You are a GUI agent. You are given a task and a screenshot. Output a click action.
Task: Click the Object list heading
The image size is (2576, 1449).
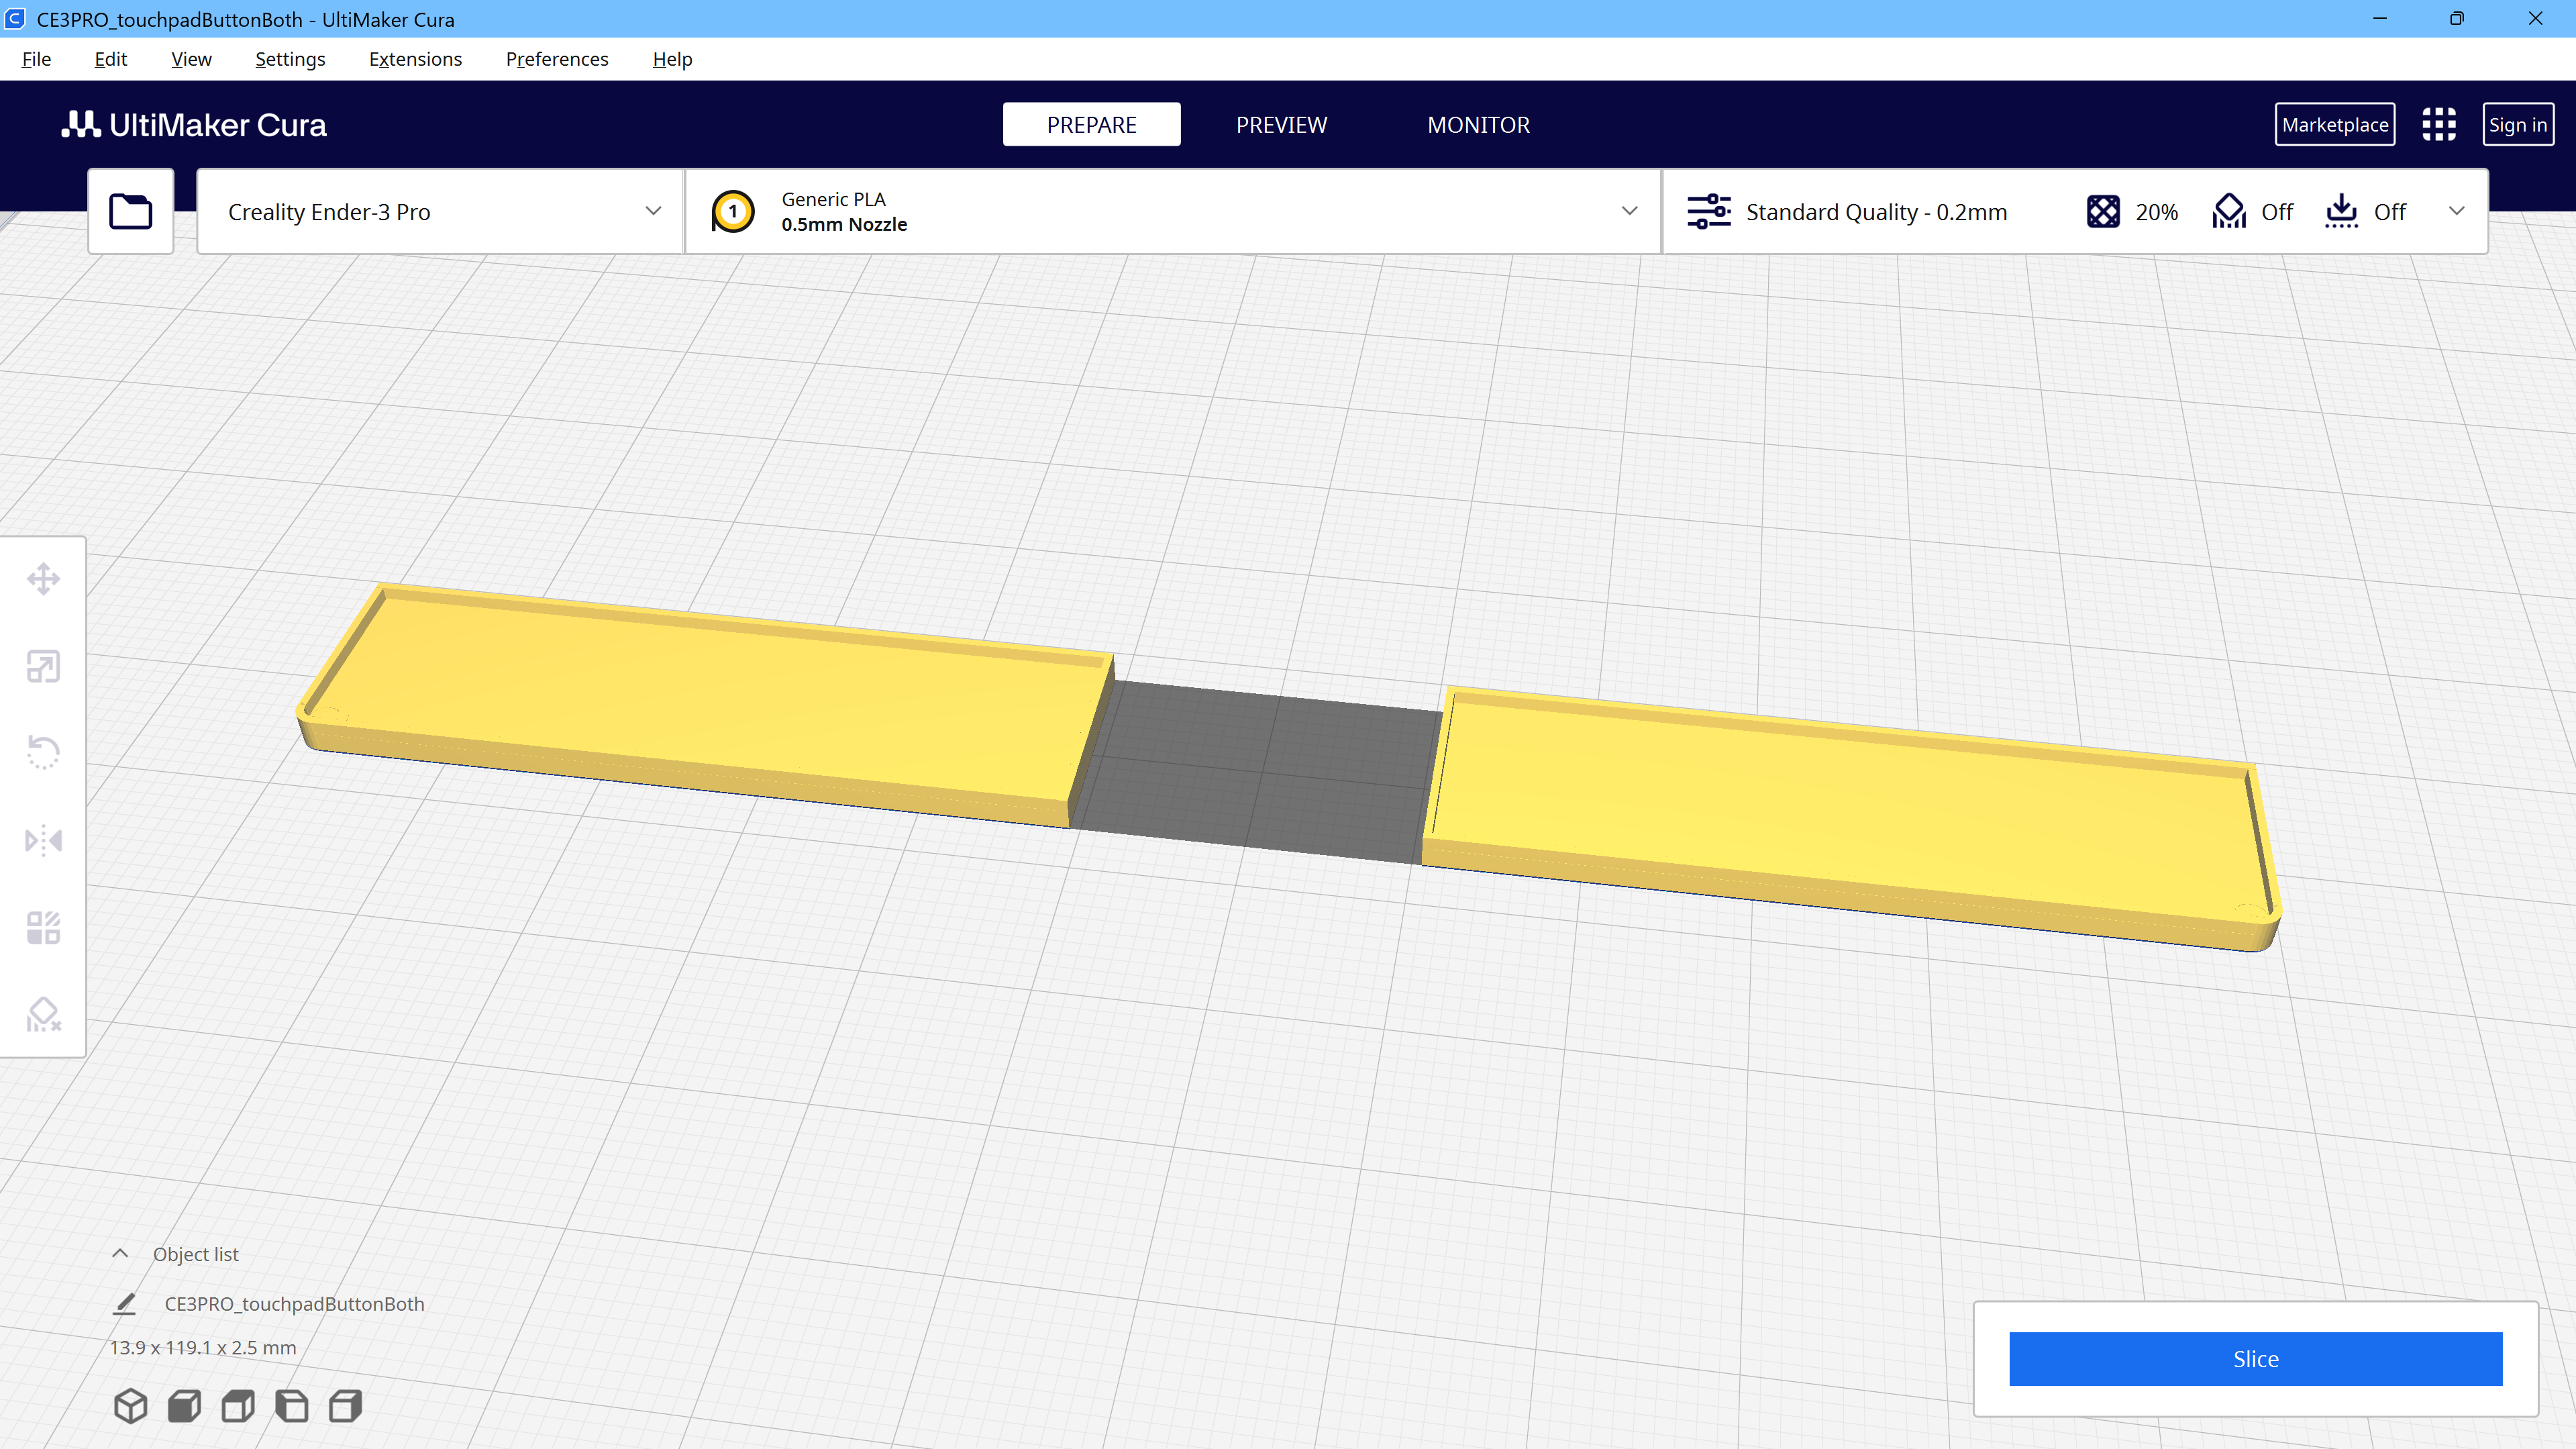pyautogui.click(x=196, y=1254)
